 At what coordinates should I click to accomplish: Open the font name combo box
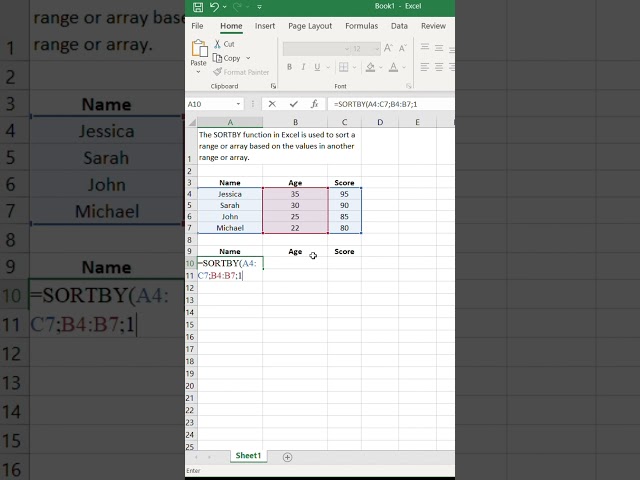pos(317,49)
